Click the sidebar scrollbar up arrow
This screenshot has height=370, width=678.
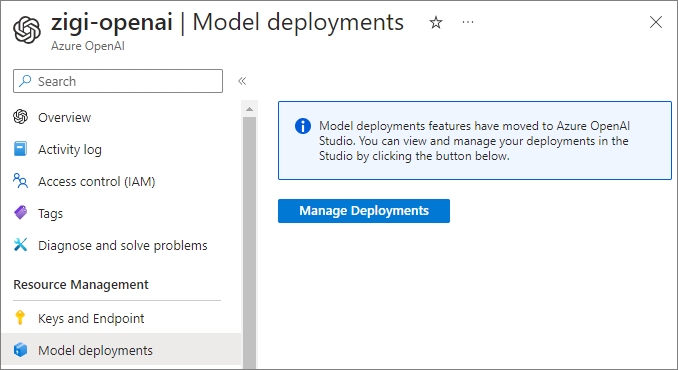(x=249, y=109)
